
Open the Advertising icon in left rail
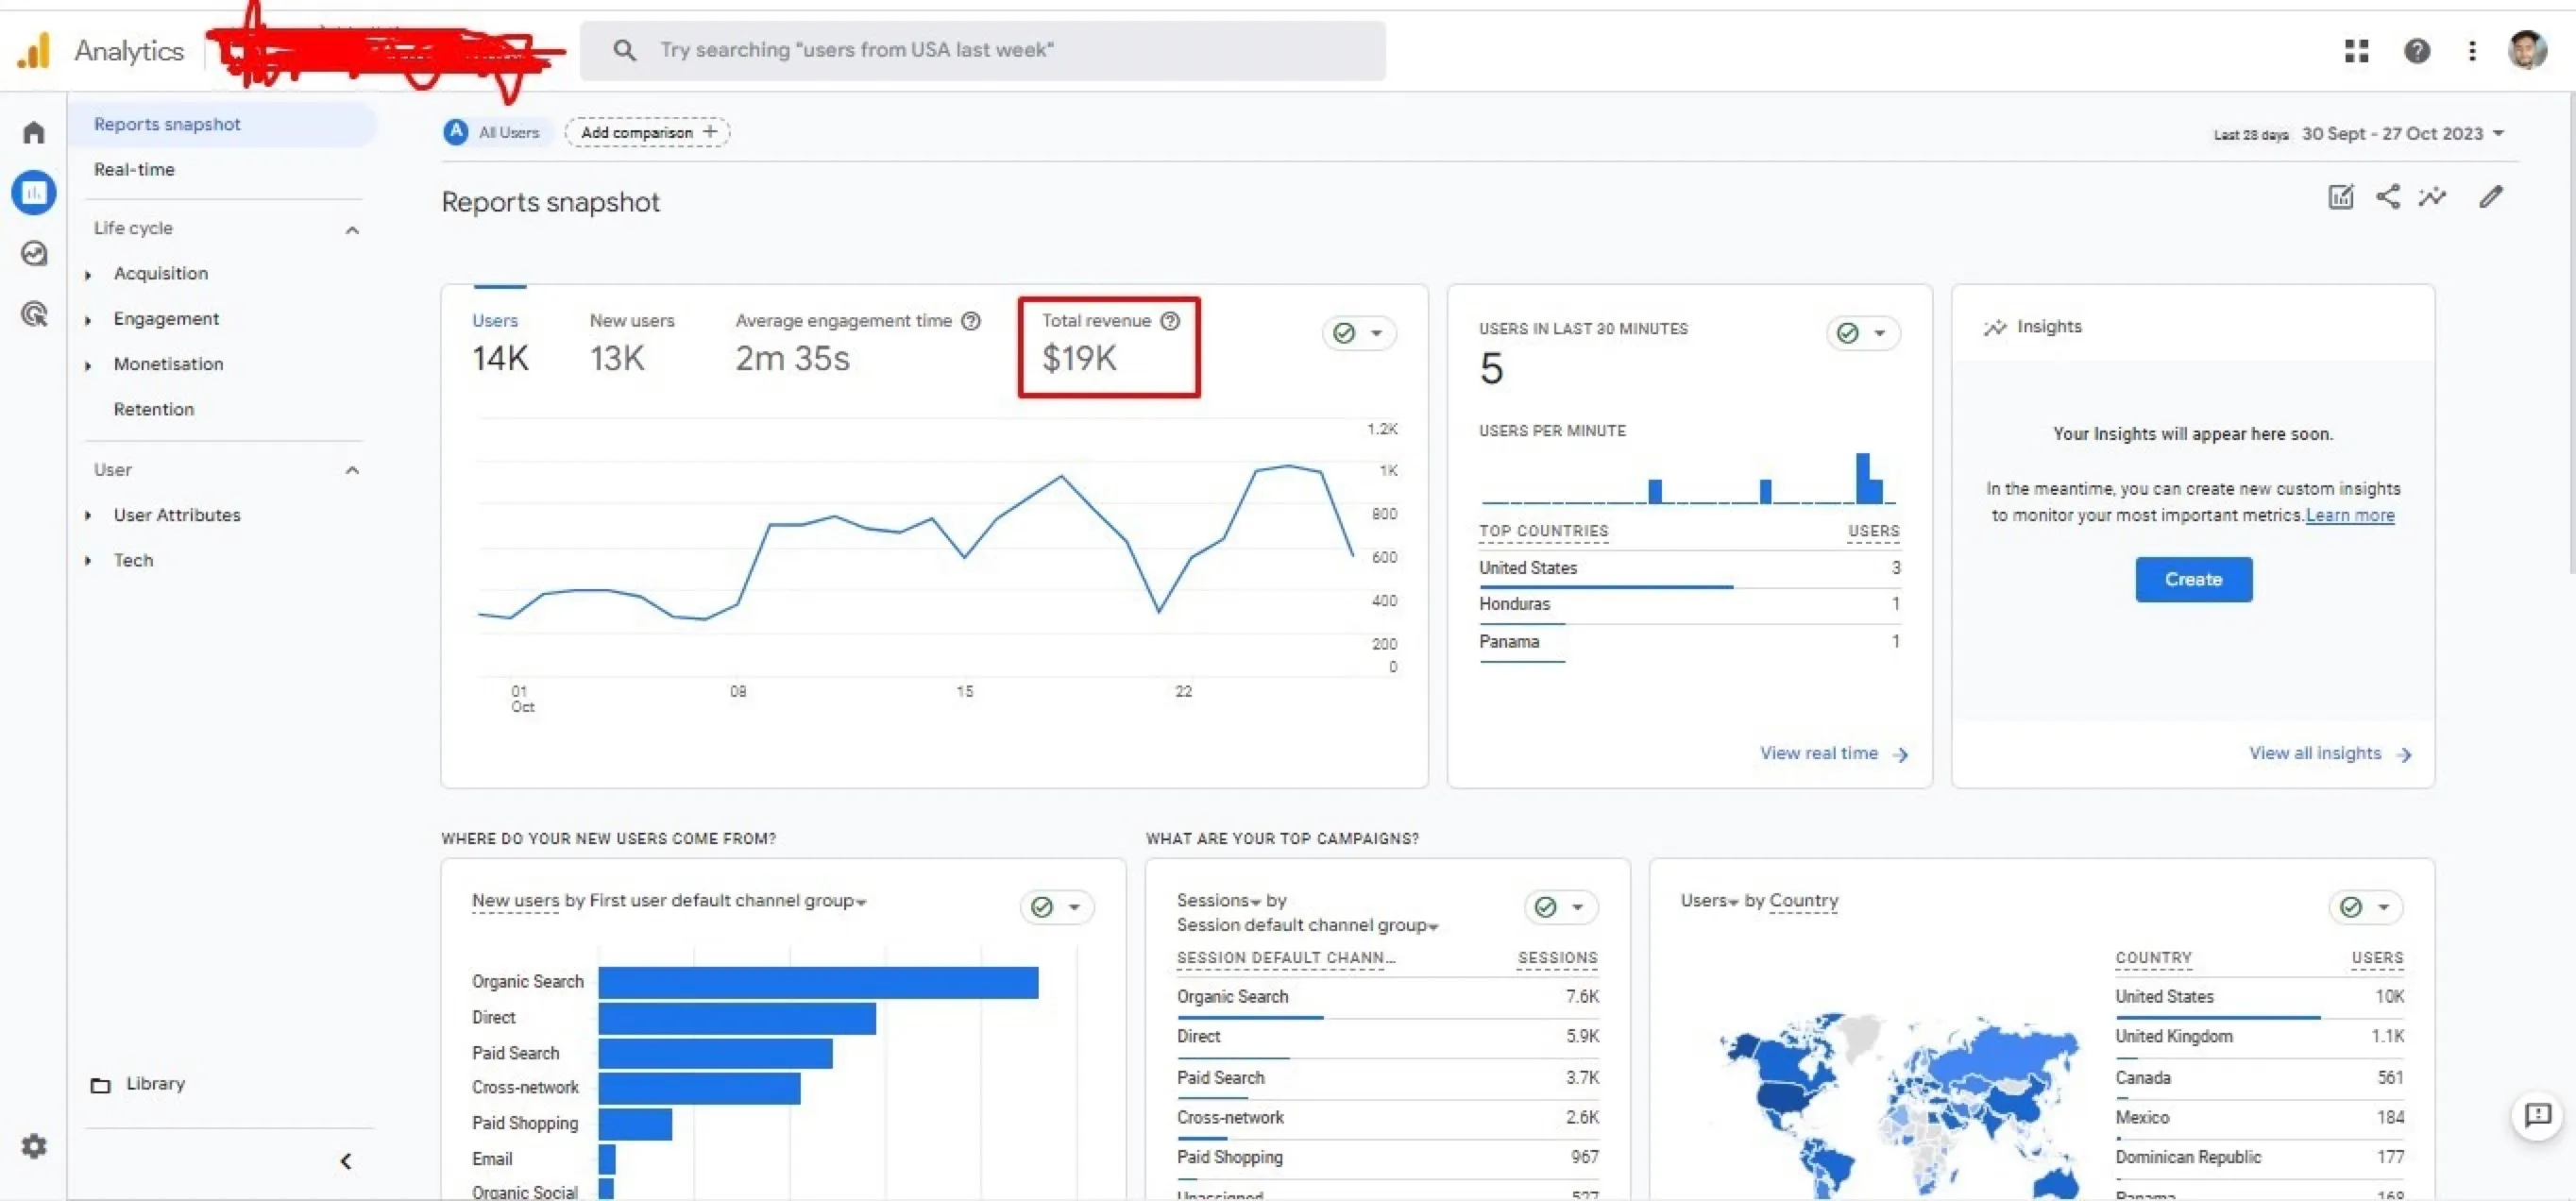(34, 314)
